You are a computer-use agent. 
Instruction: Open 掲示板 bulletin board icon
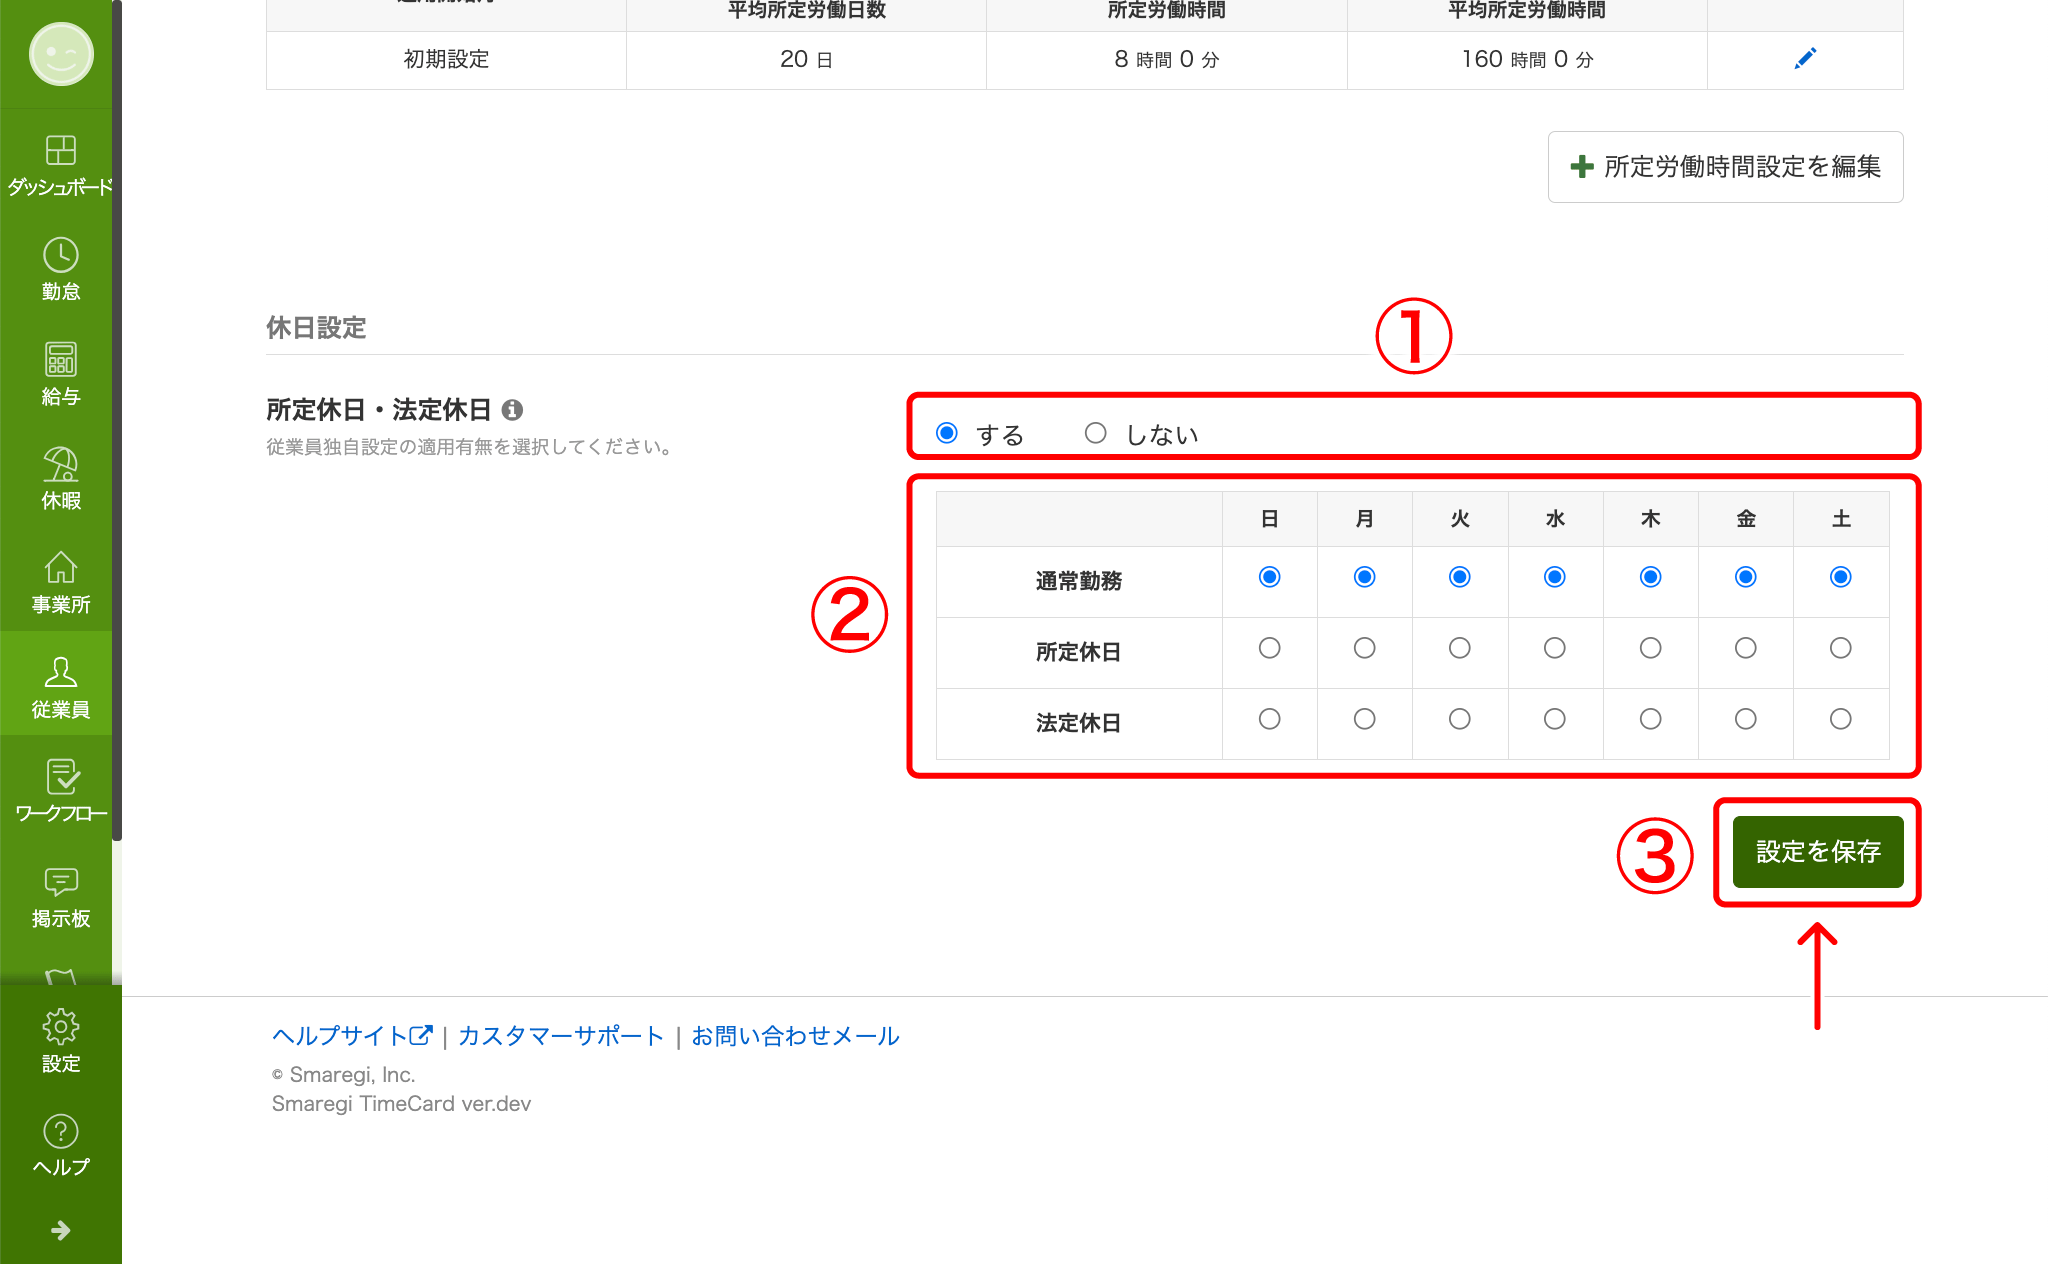click(x=60, y=882)
